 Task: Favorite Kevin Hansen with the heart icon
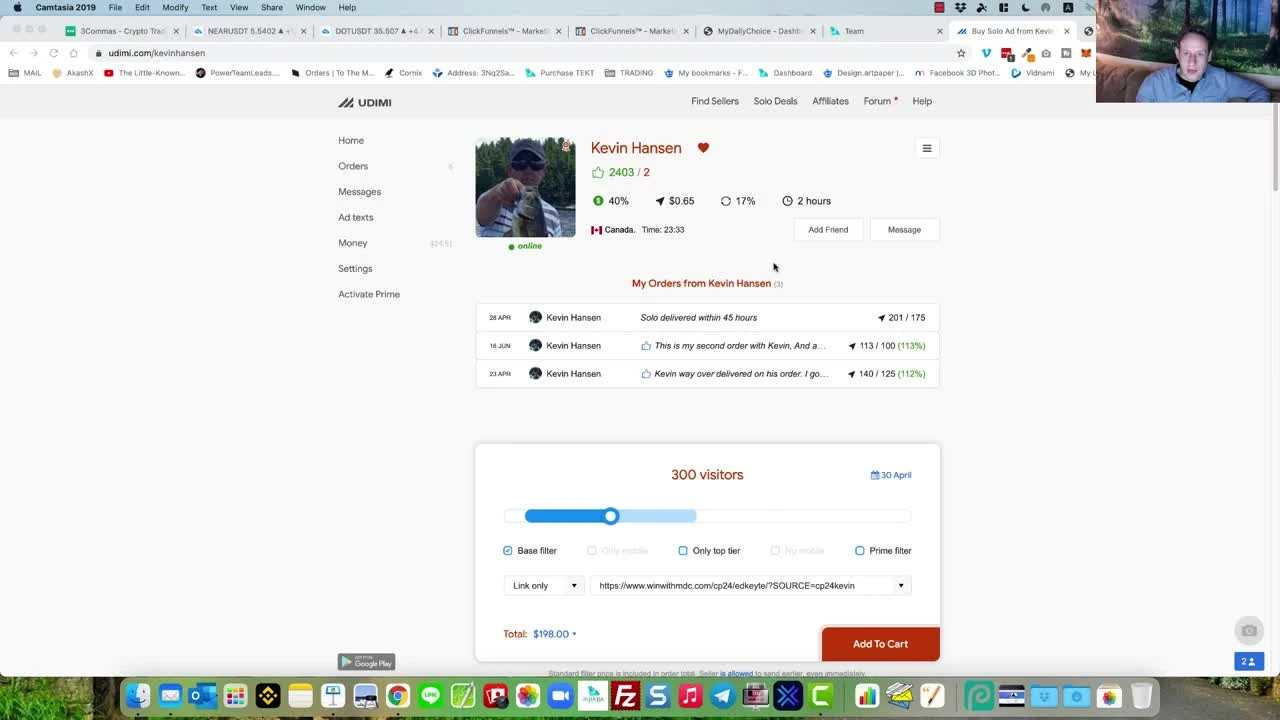[x=703, y=148]
